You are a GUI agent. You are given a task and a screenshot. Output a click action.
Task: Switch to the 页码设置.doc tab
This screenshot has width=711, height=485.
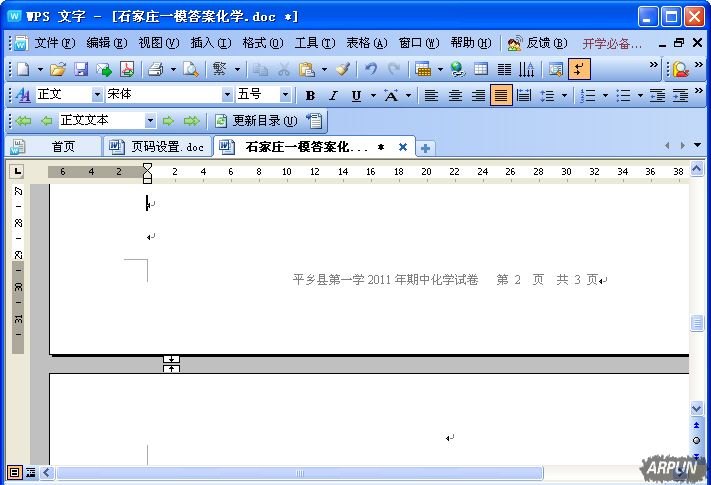point(158,147)
